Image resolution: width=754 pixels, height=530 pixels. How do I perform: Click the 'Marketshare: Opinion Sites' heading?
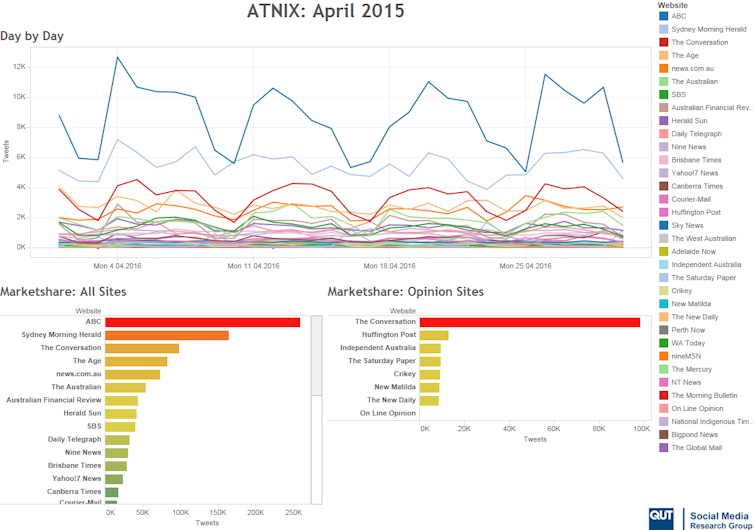(x=405, y=292)
